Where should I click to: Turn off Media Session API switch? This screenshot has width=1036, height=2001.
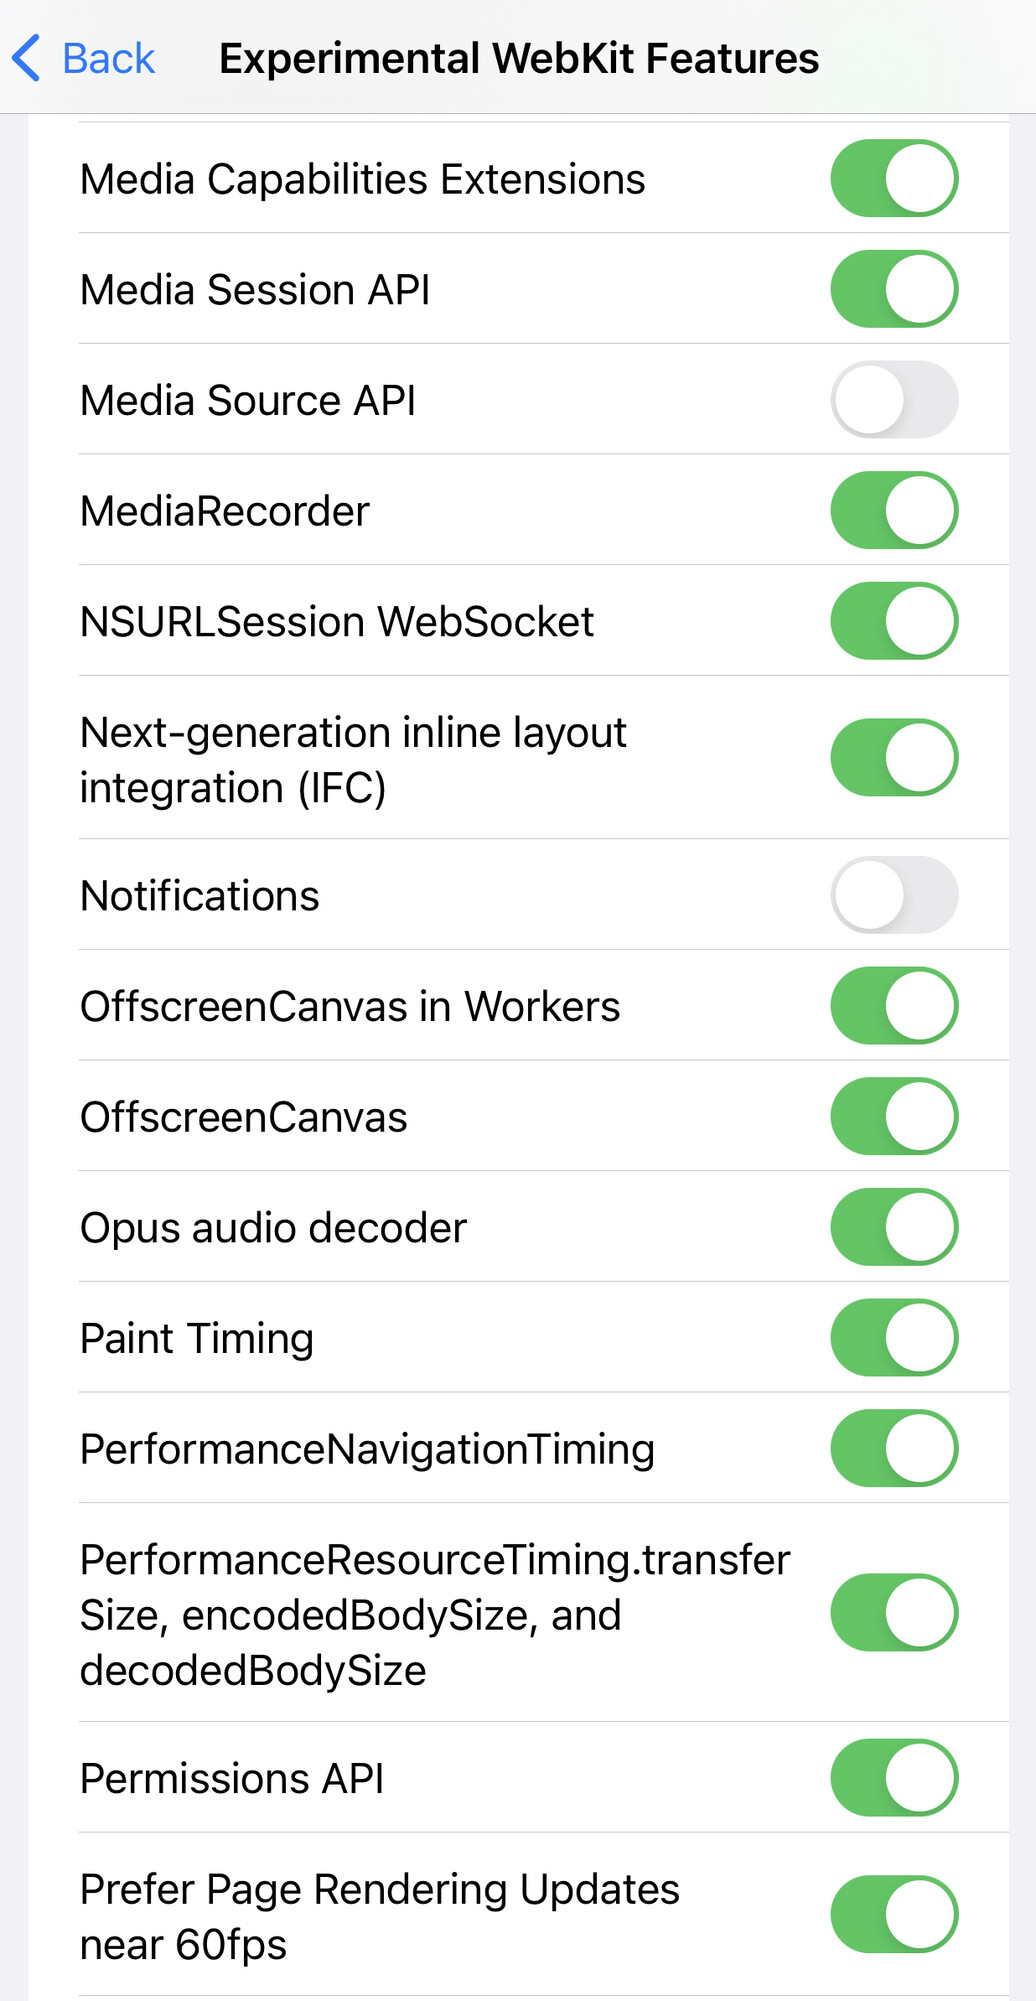[x=894, y=289]
